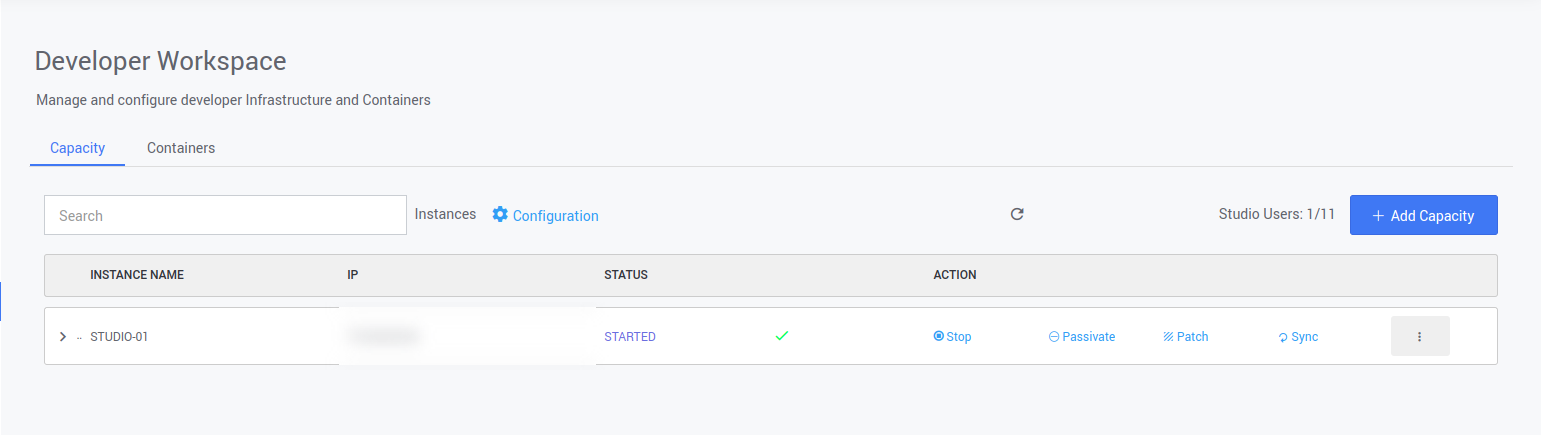
Task: Refresh the instances list
Action: click(1017, 214)
